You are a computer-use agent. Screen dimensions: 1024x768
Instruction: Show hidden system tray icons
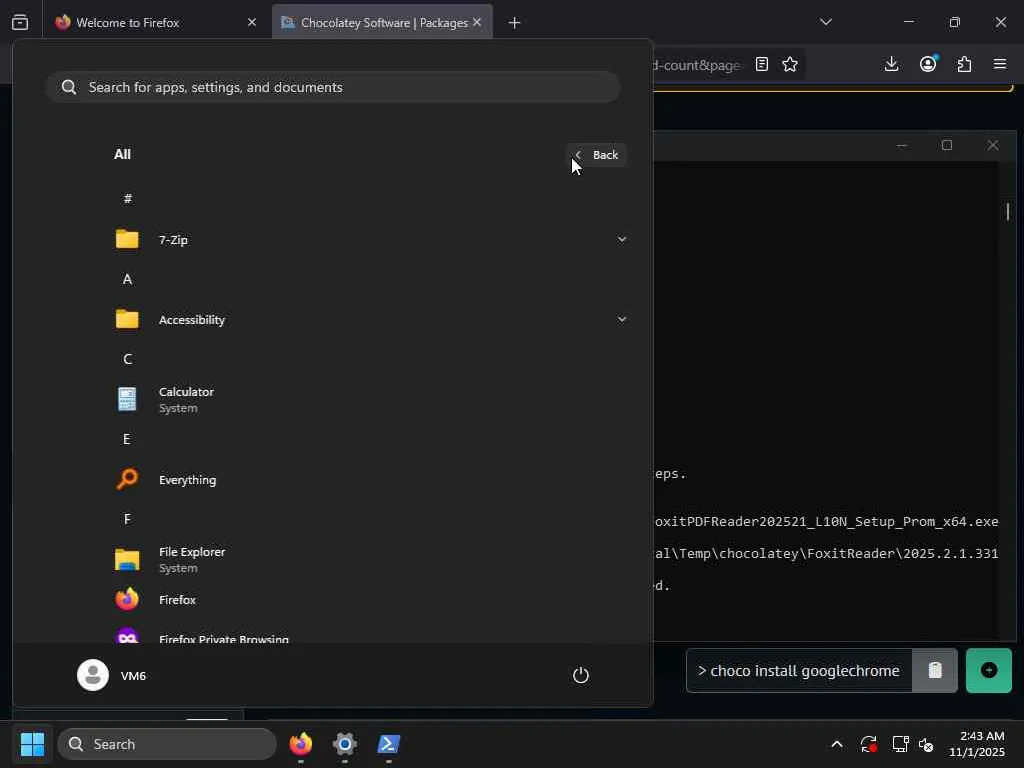[x=837, y=744]
